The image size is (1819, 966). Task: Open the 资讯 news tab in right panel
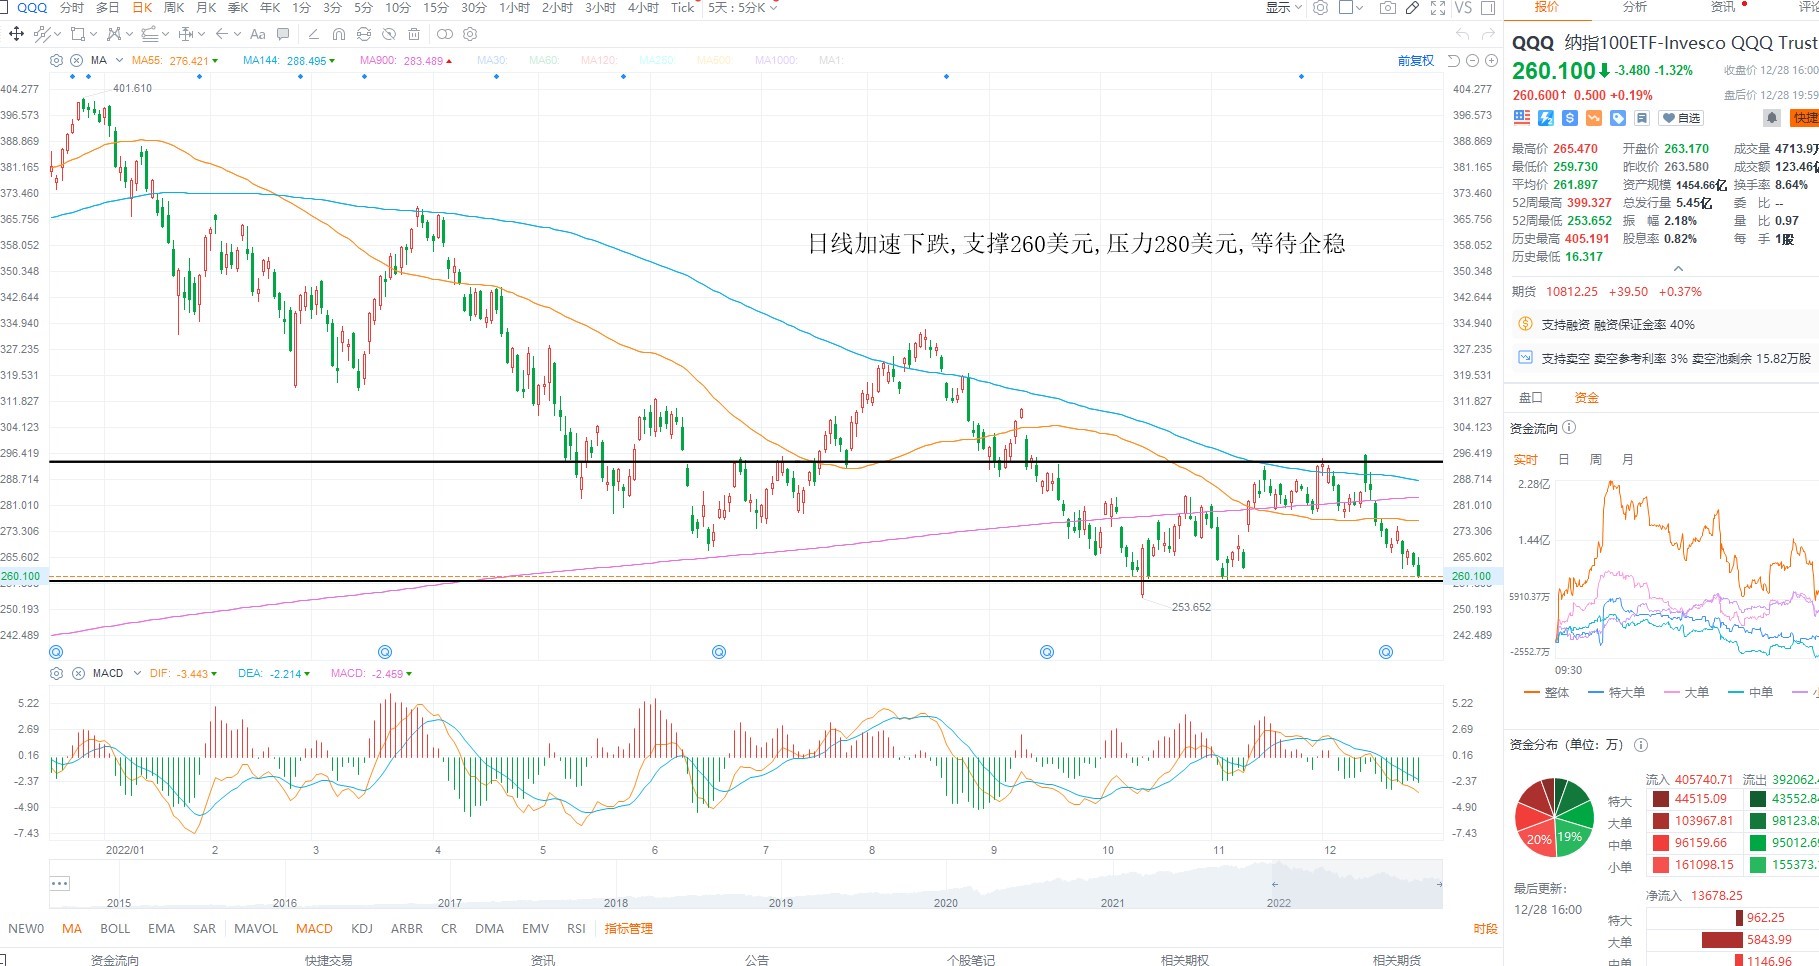(x=1723, y=7)
